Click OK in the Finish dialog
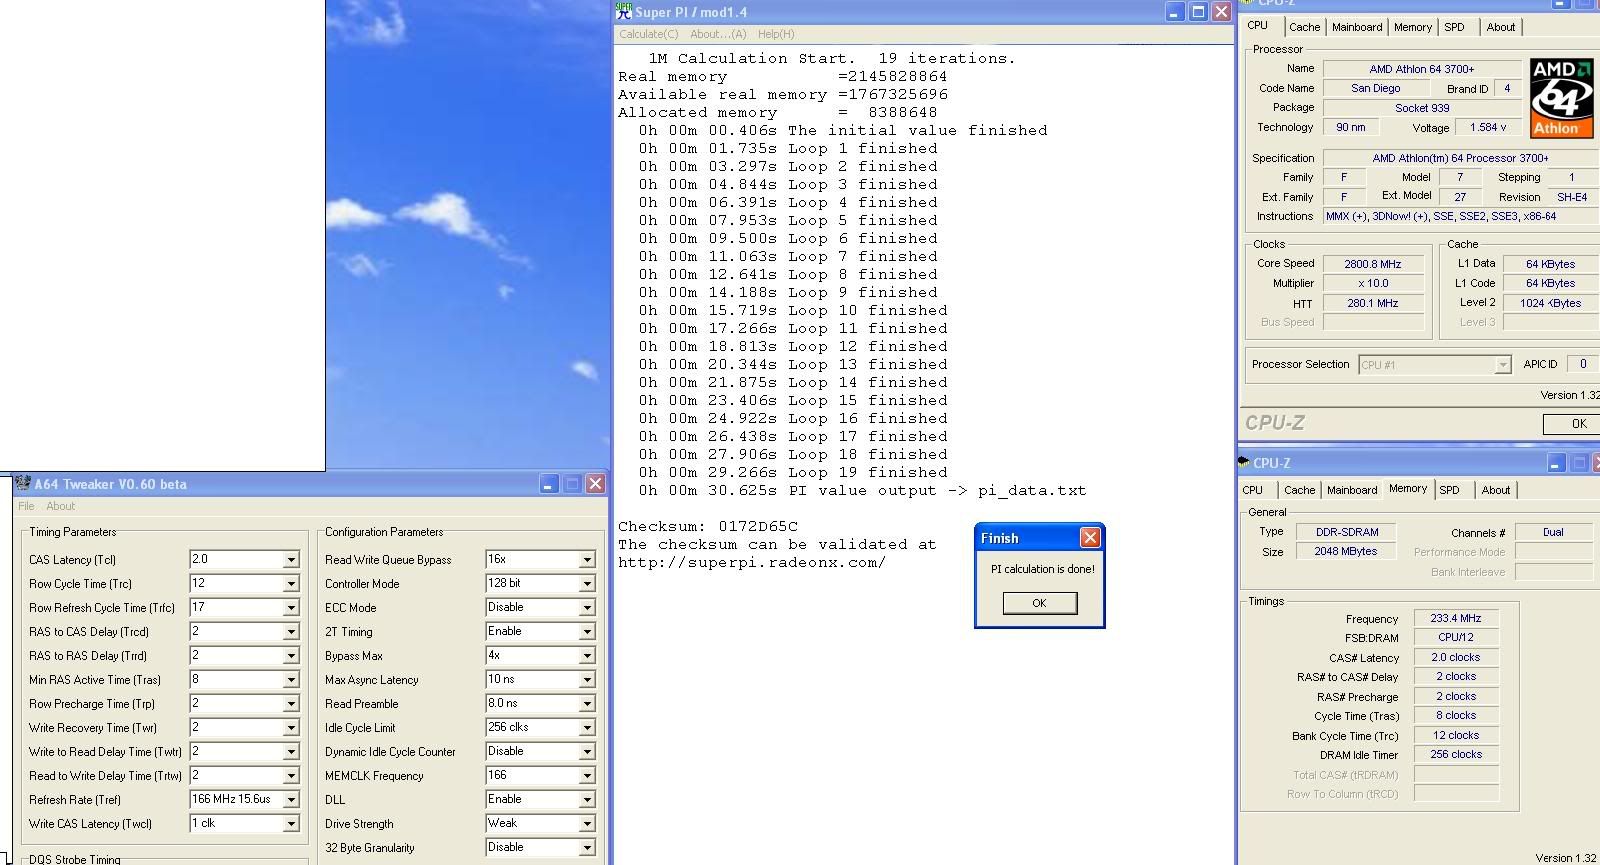The width and height of the screenshot is (1600, 865). (1039, 603)
